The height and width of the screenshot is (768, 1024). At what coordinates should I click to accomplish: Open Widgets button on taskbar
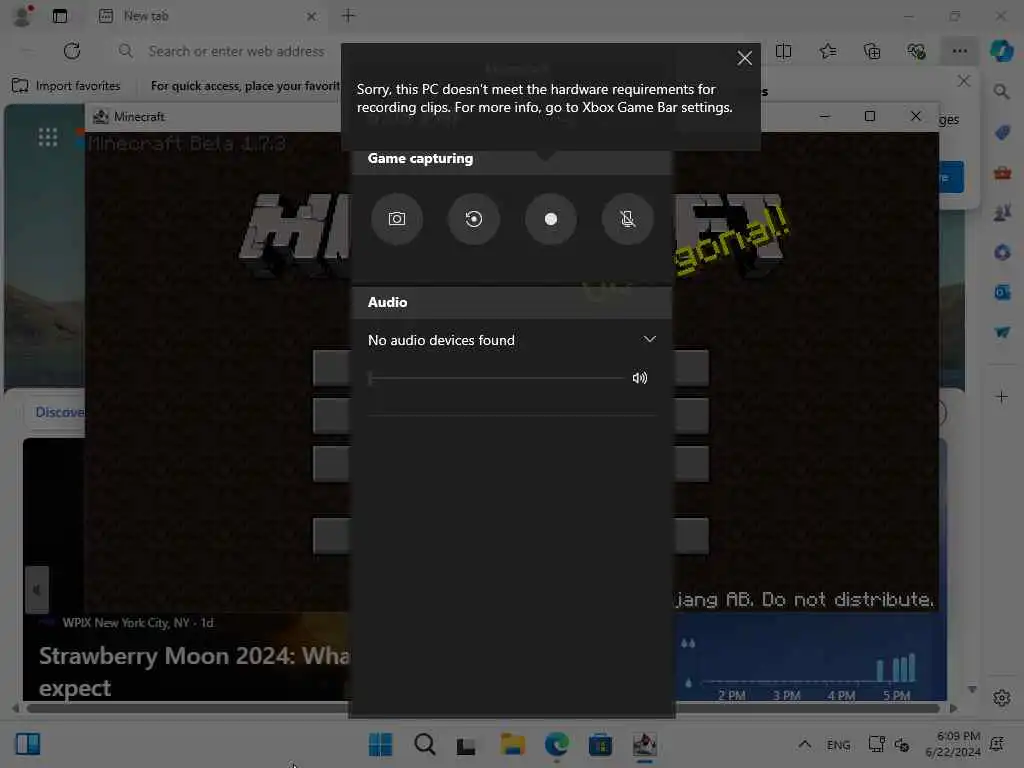[x=27, y=744]
